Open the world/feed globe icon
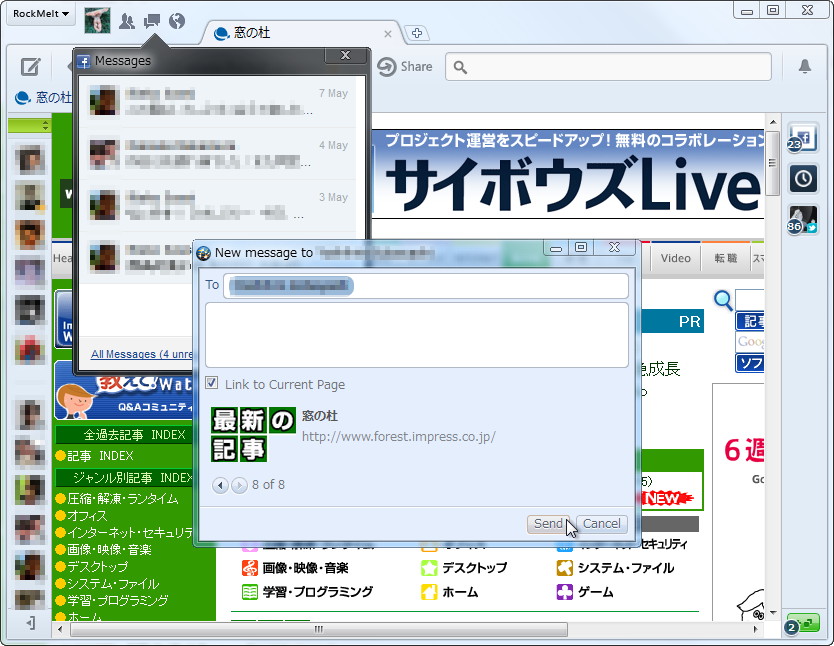The height and width of the screenshot is (646, 834). pos(176,19)
